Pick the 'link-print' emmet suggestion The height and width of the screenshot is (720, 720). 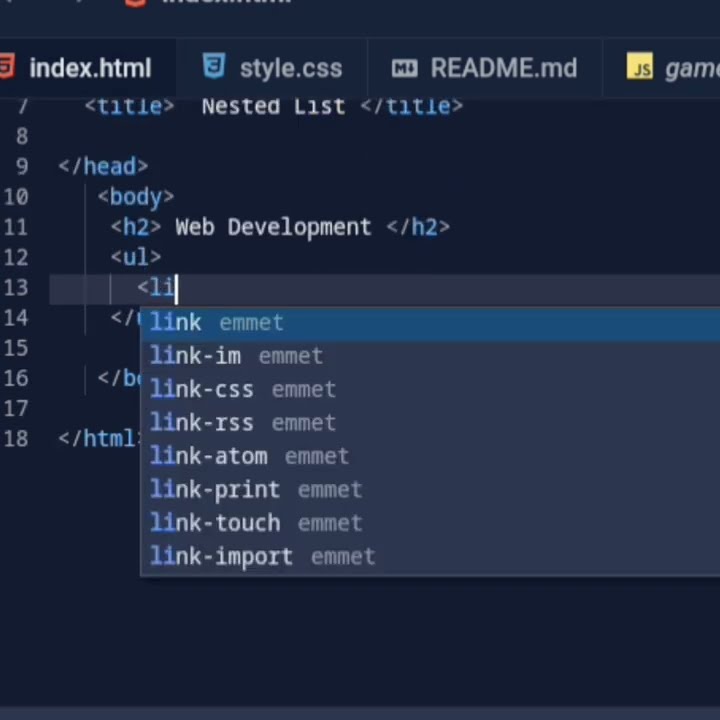430,490
